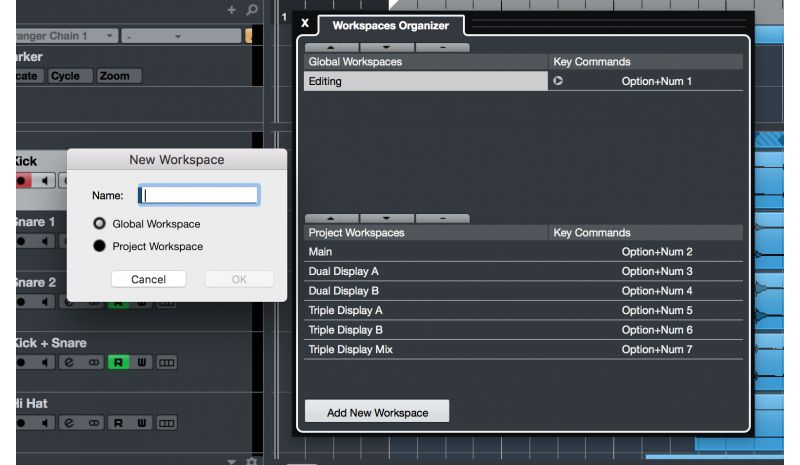Click the link icon on Kick + Snare

coord(94,362)
